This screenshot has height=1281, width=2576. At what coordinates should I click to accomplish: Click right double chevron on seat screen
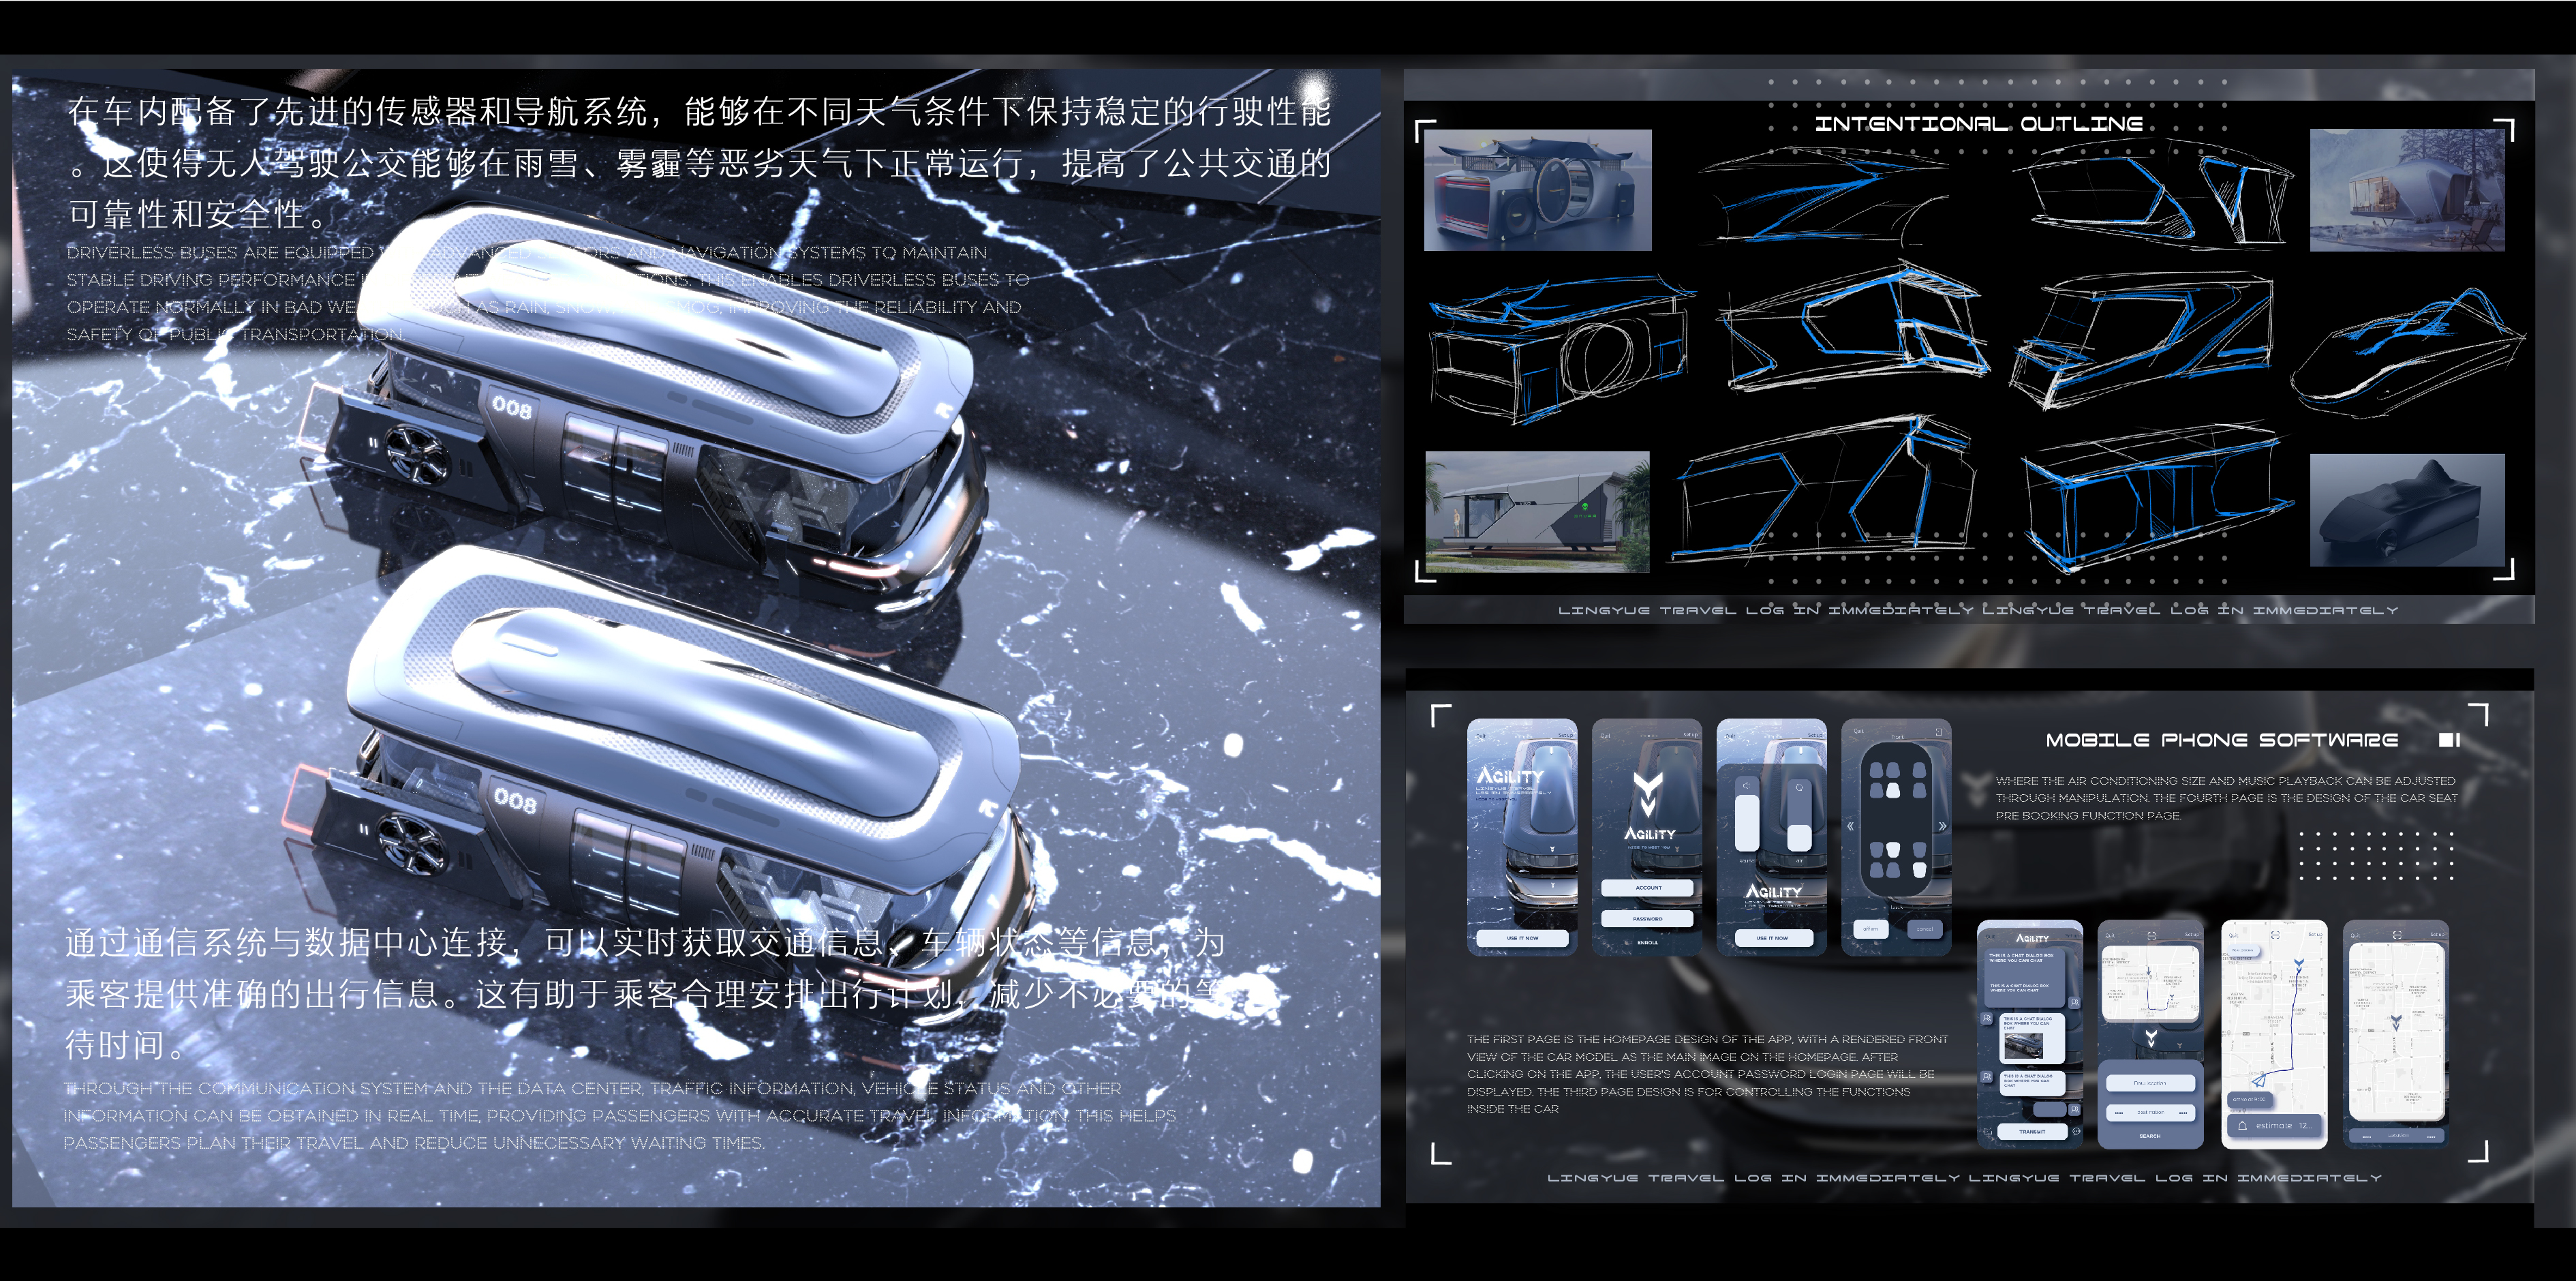[1942, 826]
